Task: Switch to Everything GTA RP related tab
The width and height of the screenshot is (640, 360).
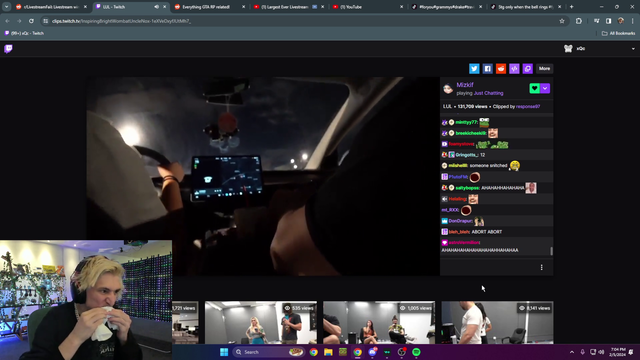Action: tap(206, 7)
